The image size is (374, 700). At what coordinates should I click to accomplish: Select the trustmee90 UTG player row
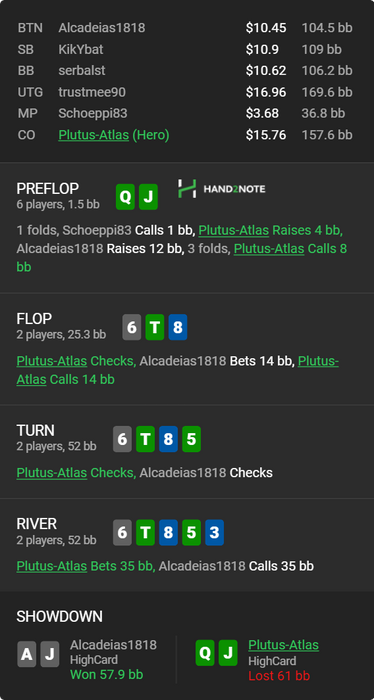pyautogui.click(x=185, y=92)
